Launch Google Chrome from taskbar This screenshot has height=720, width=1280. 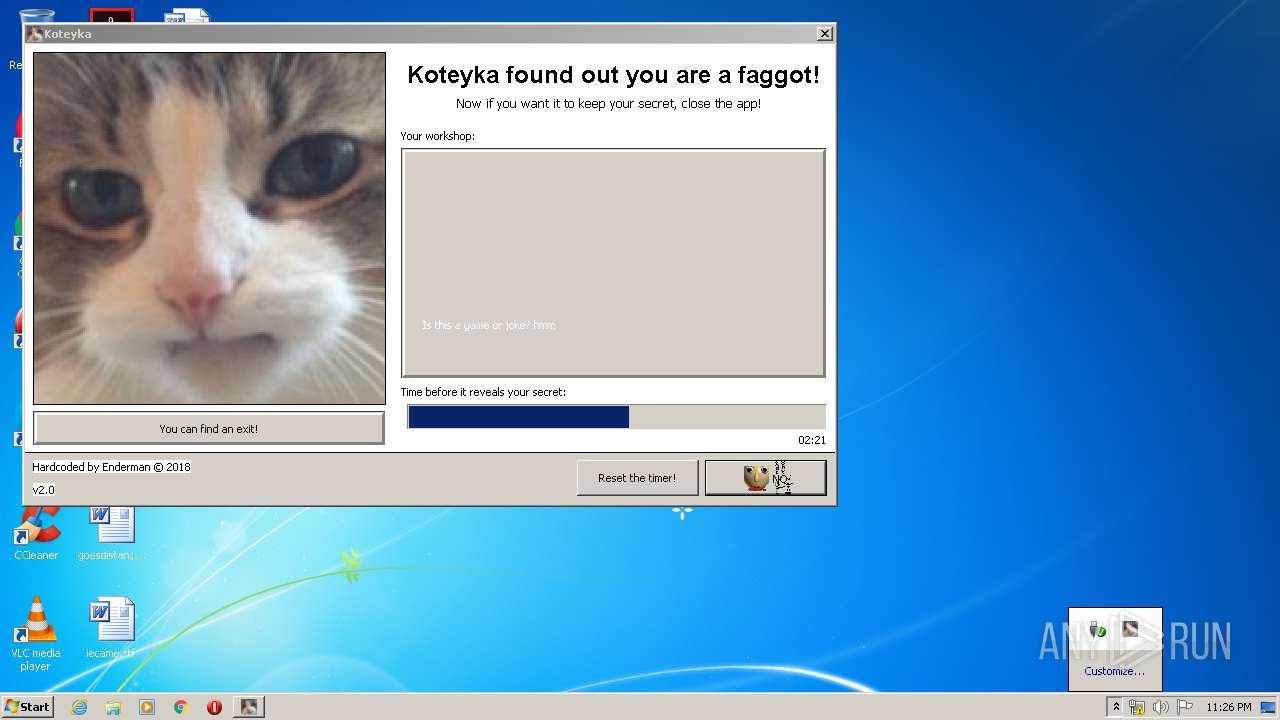click(x=181, y=707)
